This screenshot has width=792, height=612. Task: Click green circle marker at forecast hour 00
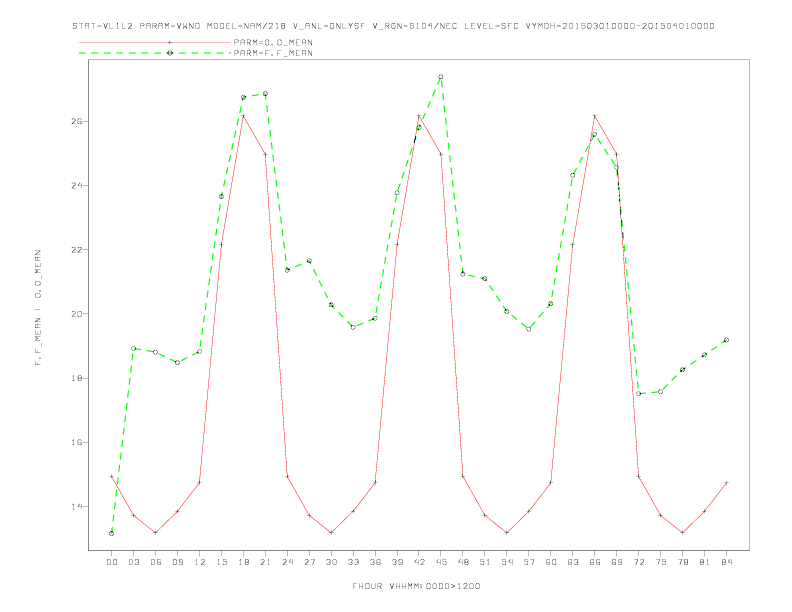(x=112, y=533)
